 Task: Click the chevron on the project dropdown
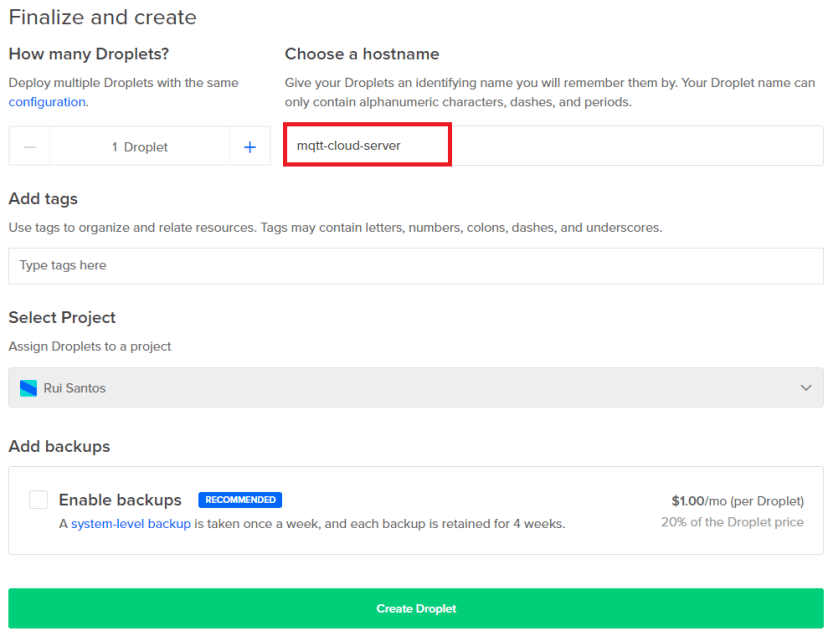coord(806,387)
